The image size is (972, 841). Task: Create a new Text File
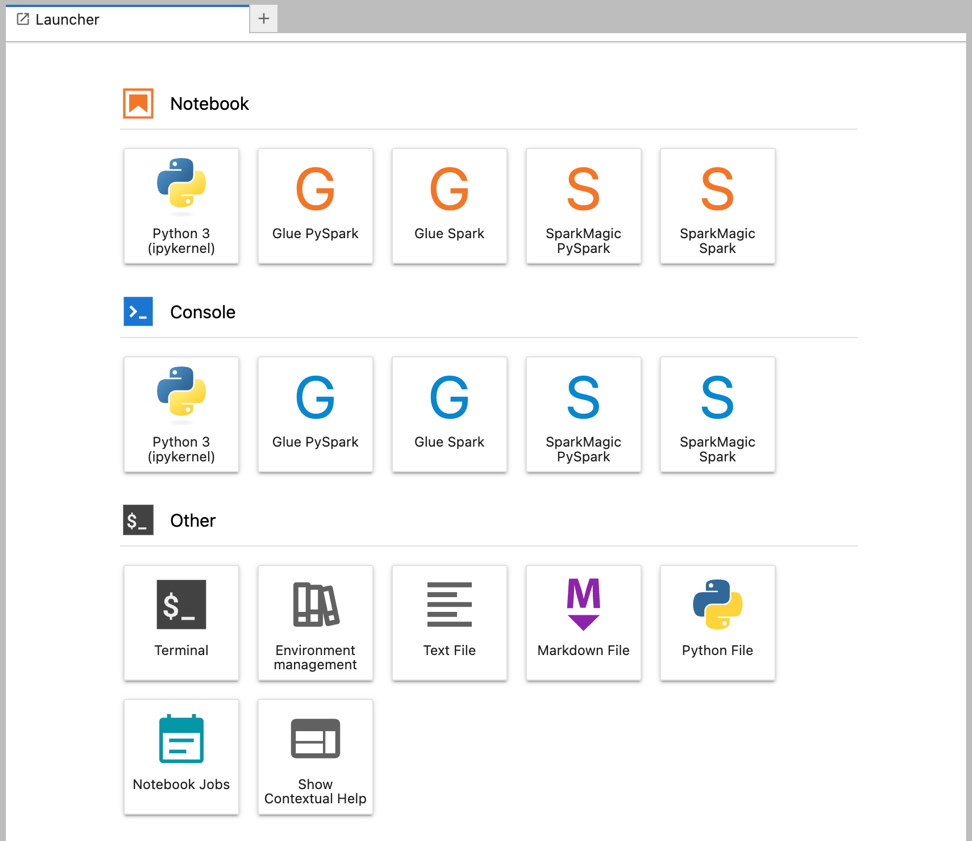click(449, 623)
